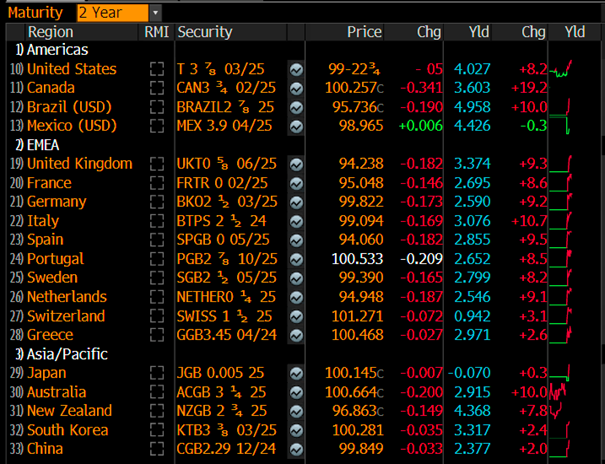Collapse the 3) Asia/Pacific region group
This screenshot has width=605, height=464.
(x=62, y=354)
